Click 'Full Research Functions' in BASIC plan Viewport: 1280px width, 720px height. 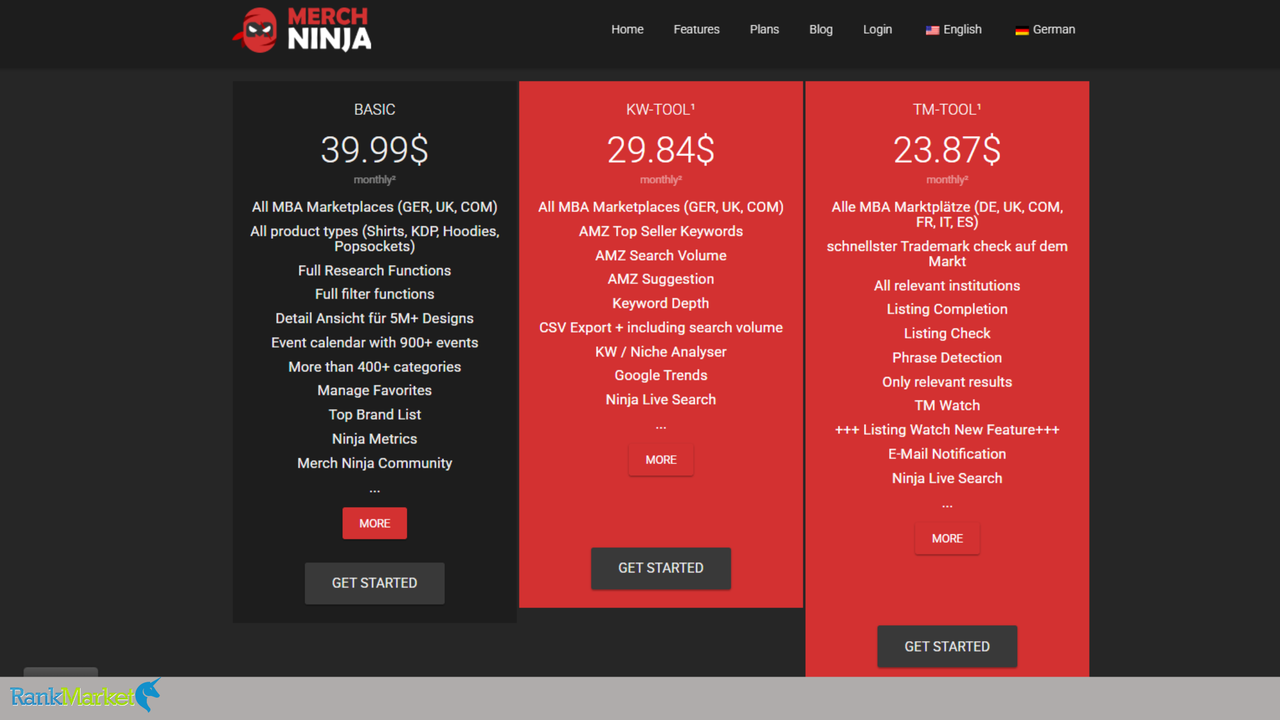click(x=374, y=271)
